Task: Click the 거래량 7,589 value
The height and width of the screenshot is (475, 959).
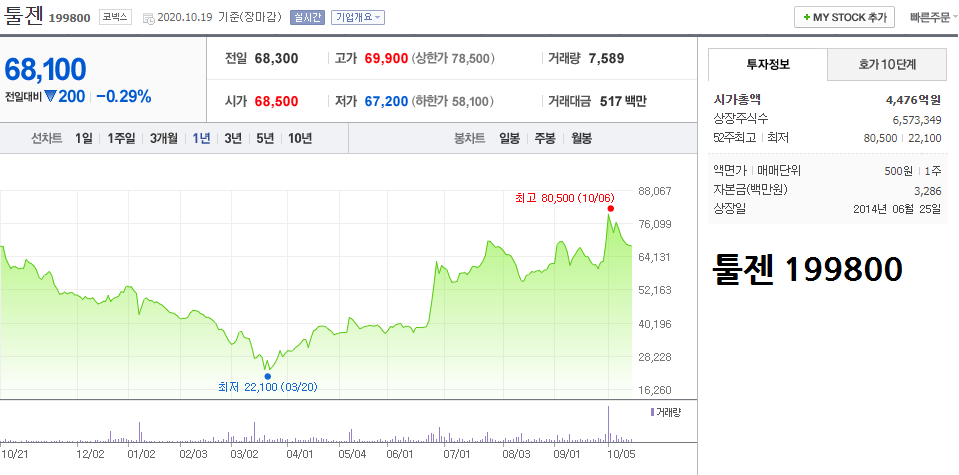Action: pos(606,59)
